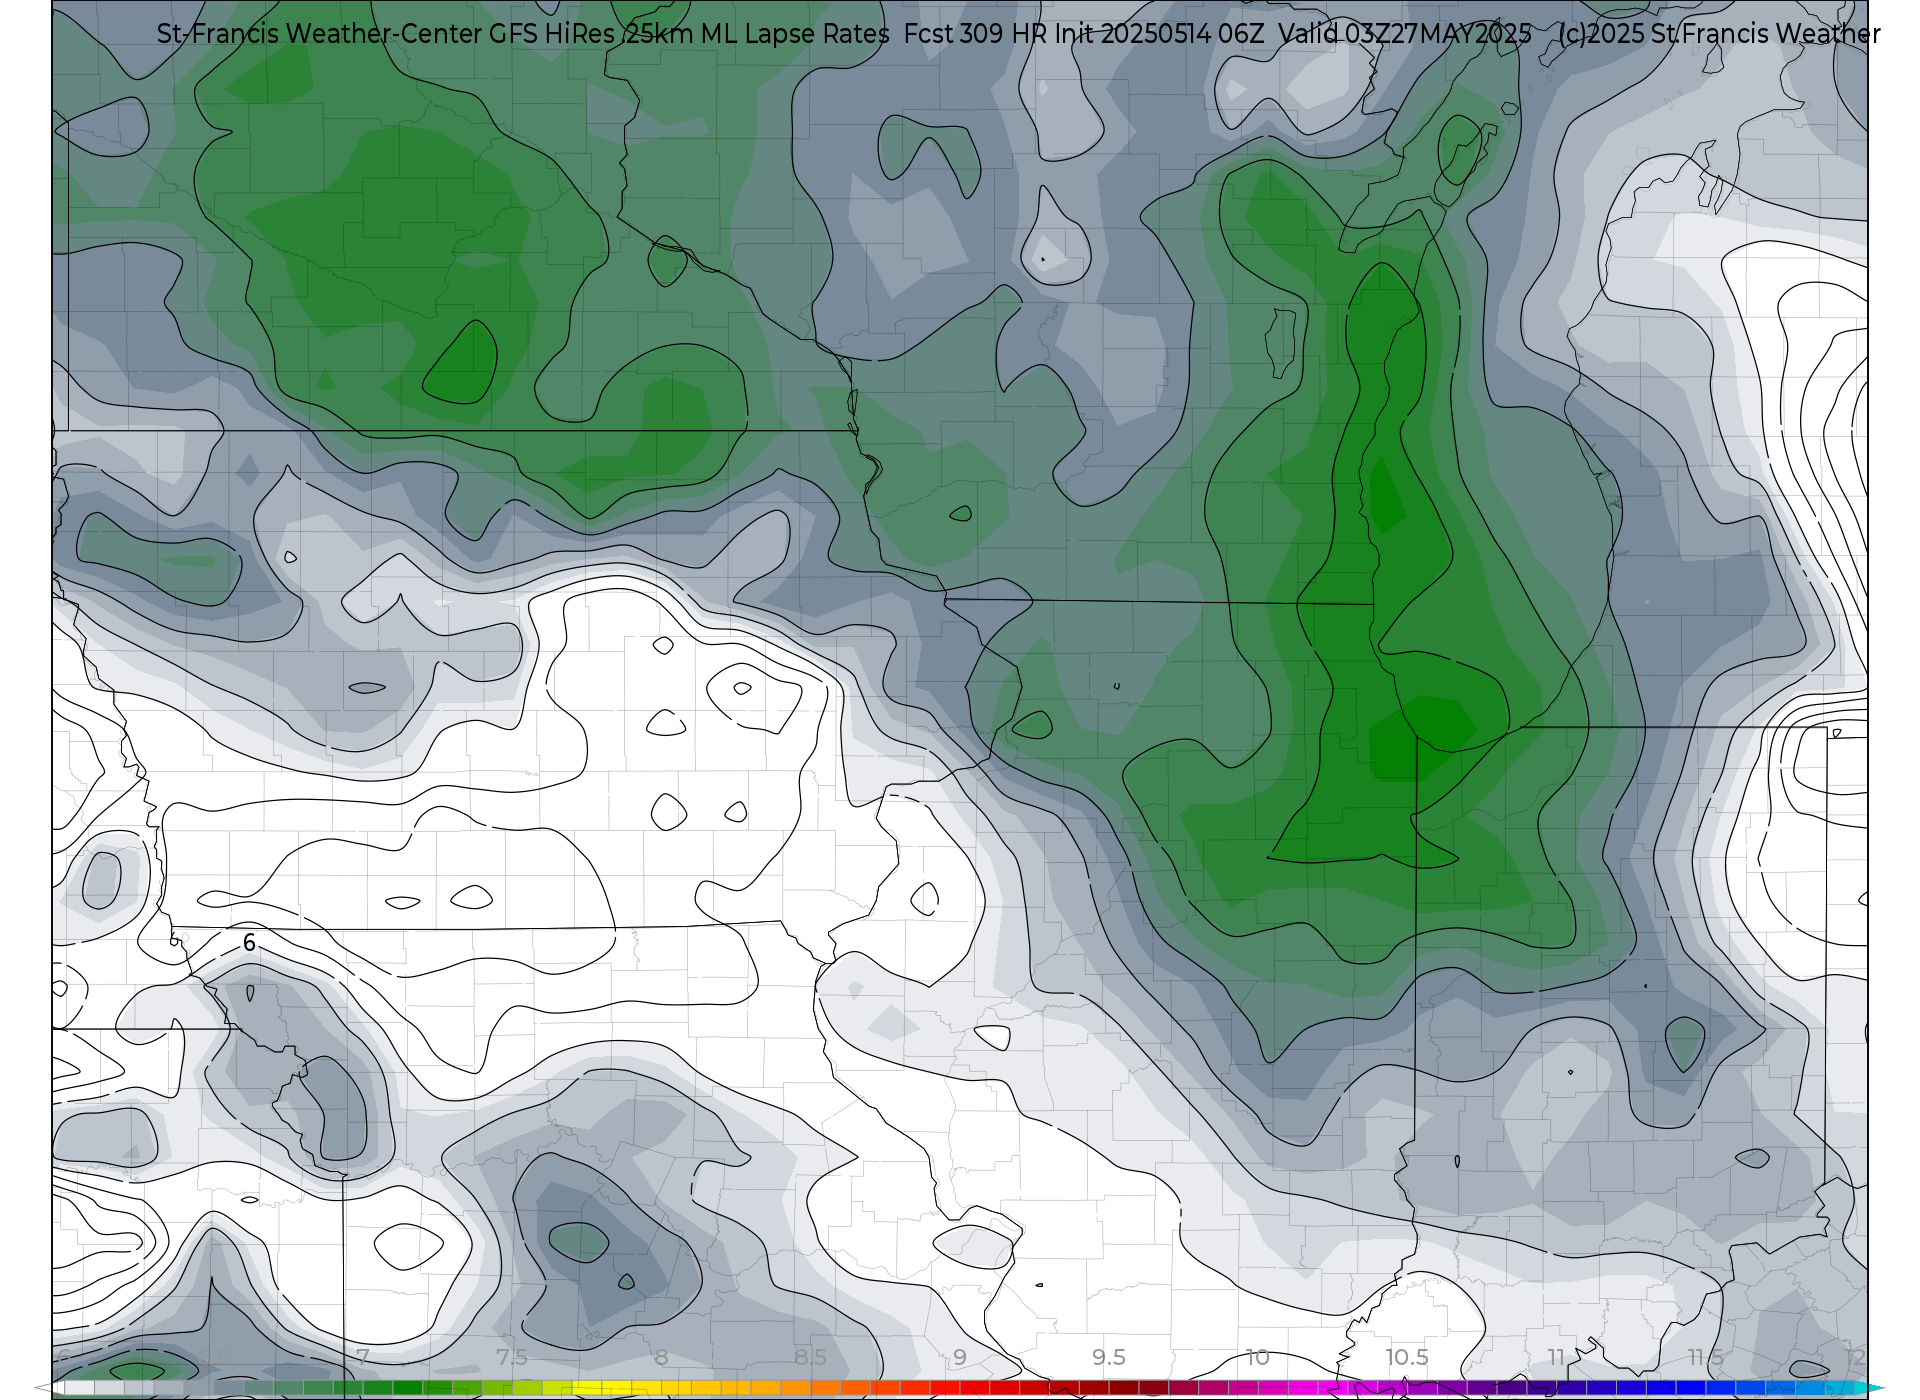The width and height of the screenshot is (1920, 1400).
Task: Click the dark green section of the colorbar
Action: 408,1388
